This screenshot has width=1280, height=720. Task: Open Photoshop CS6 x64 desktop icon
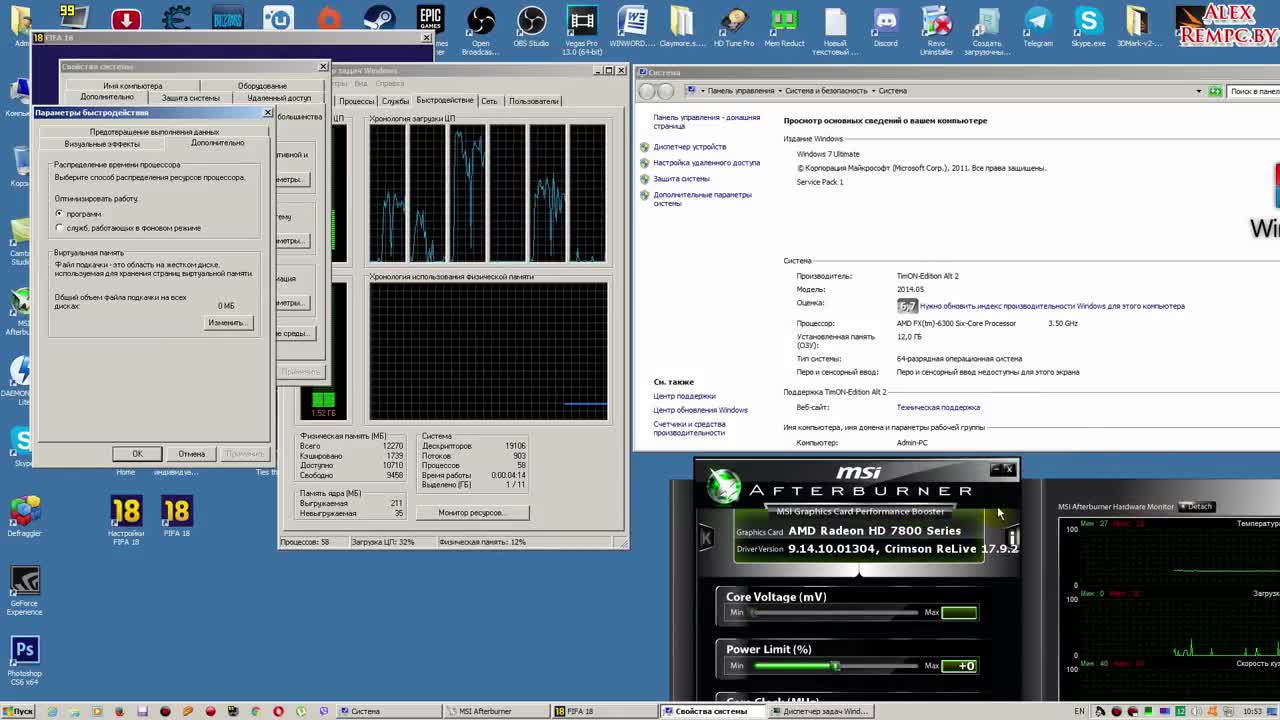tap(25, 660)
